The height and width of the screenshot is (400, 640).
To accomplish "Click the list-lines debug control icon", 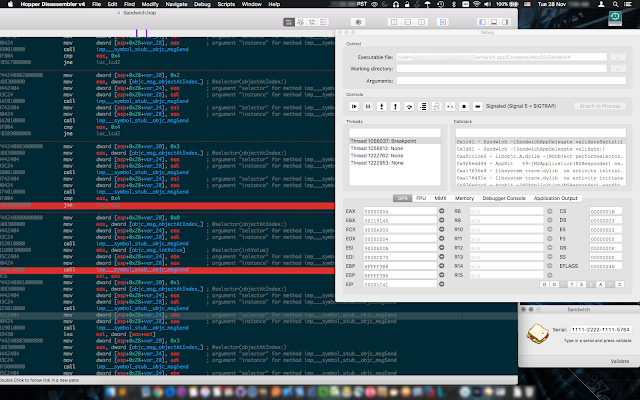I will (423, 107).
